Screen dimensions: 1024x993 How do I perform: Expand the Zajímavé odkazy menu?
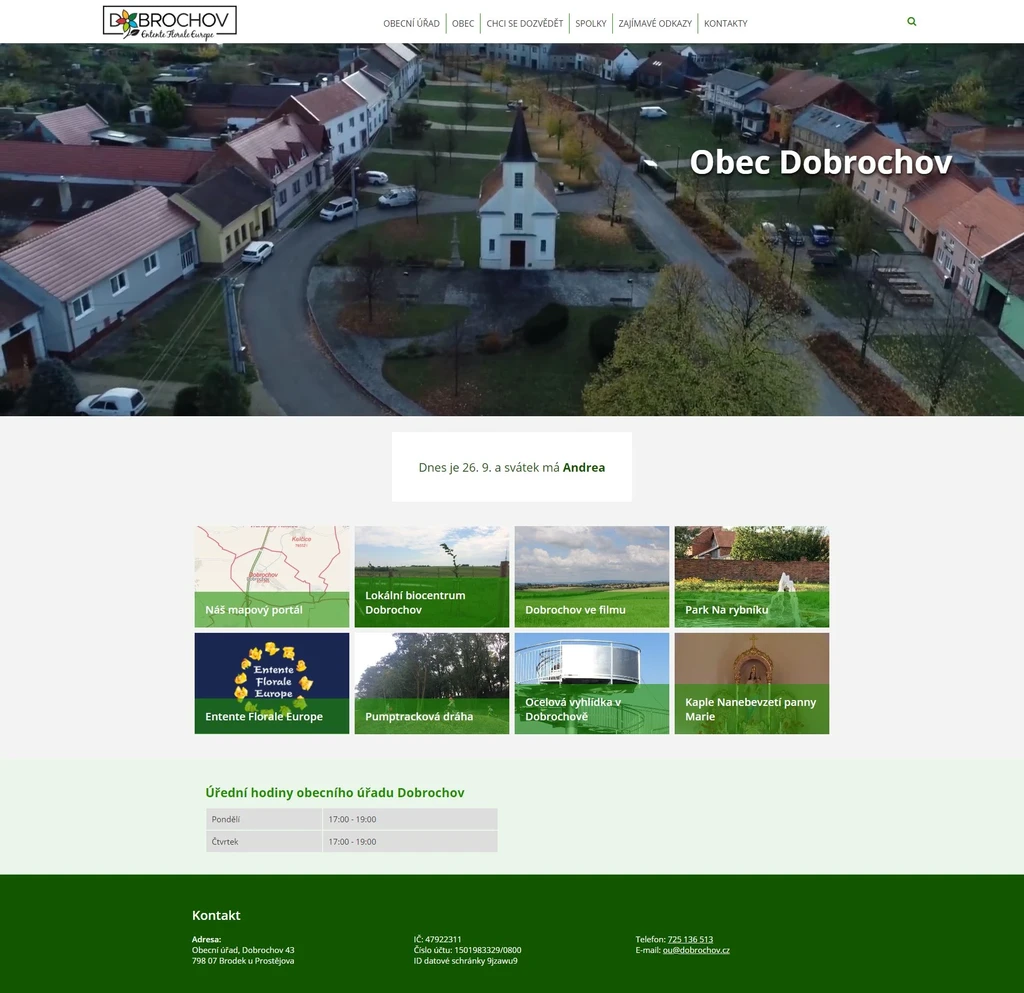click(655, 23)
